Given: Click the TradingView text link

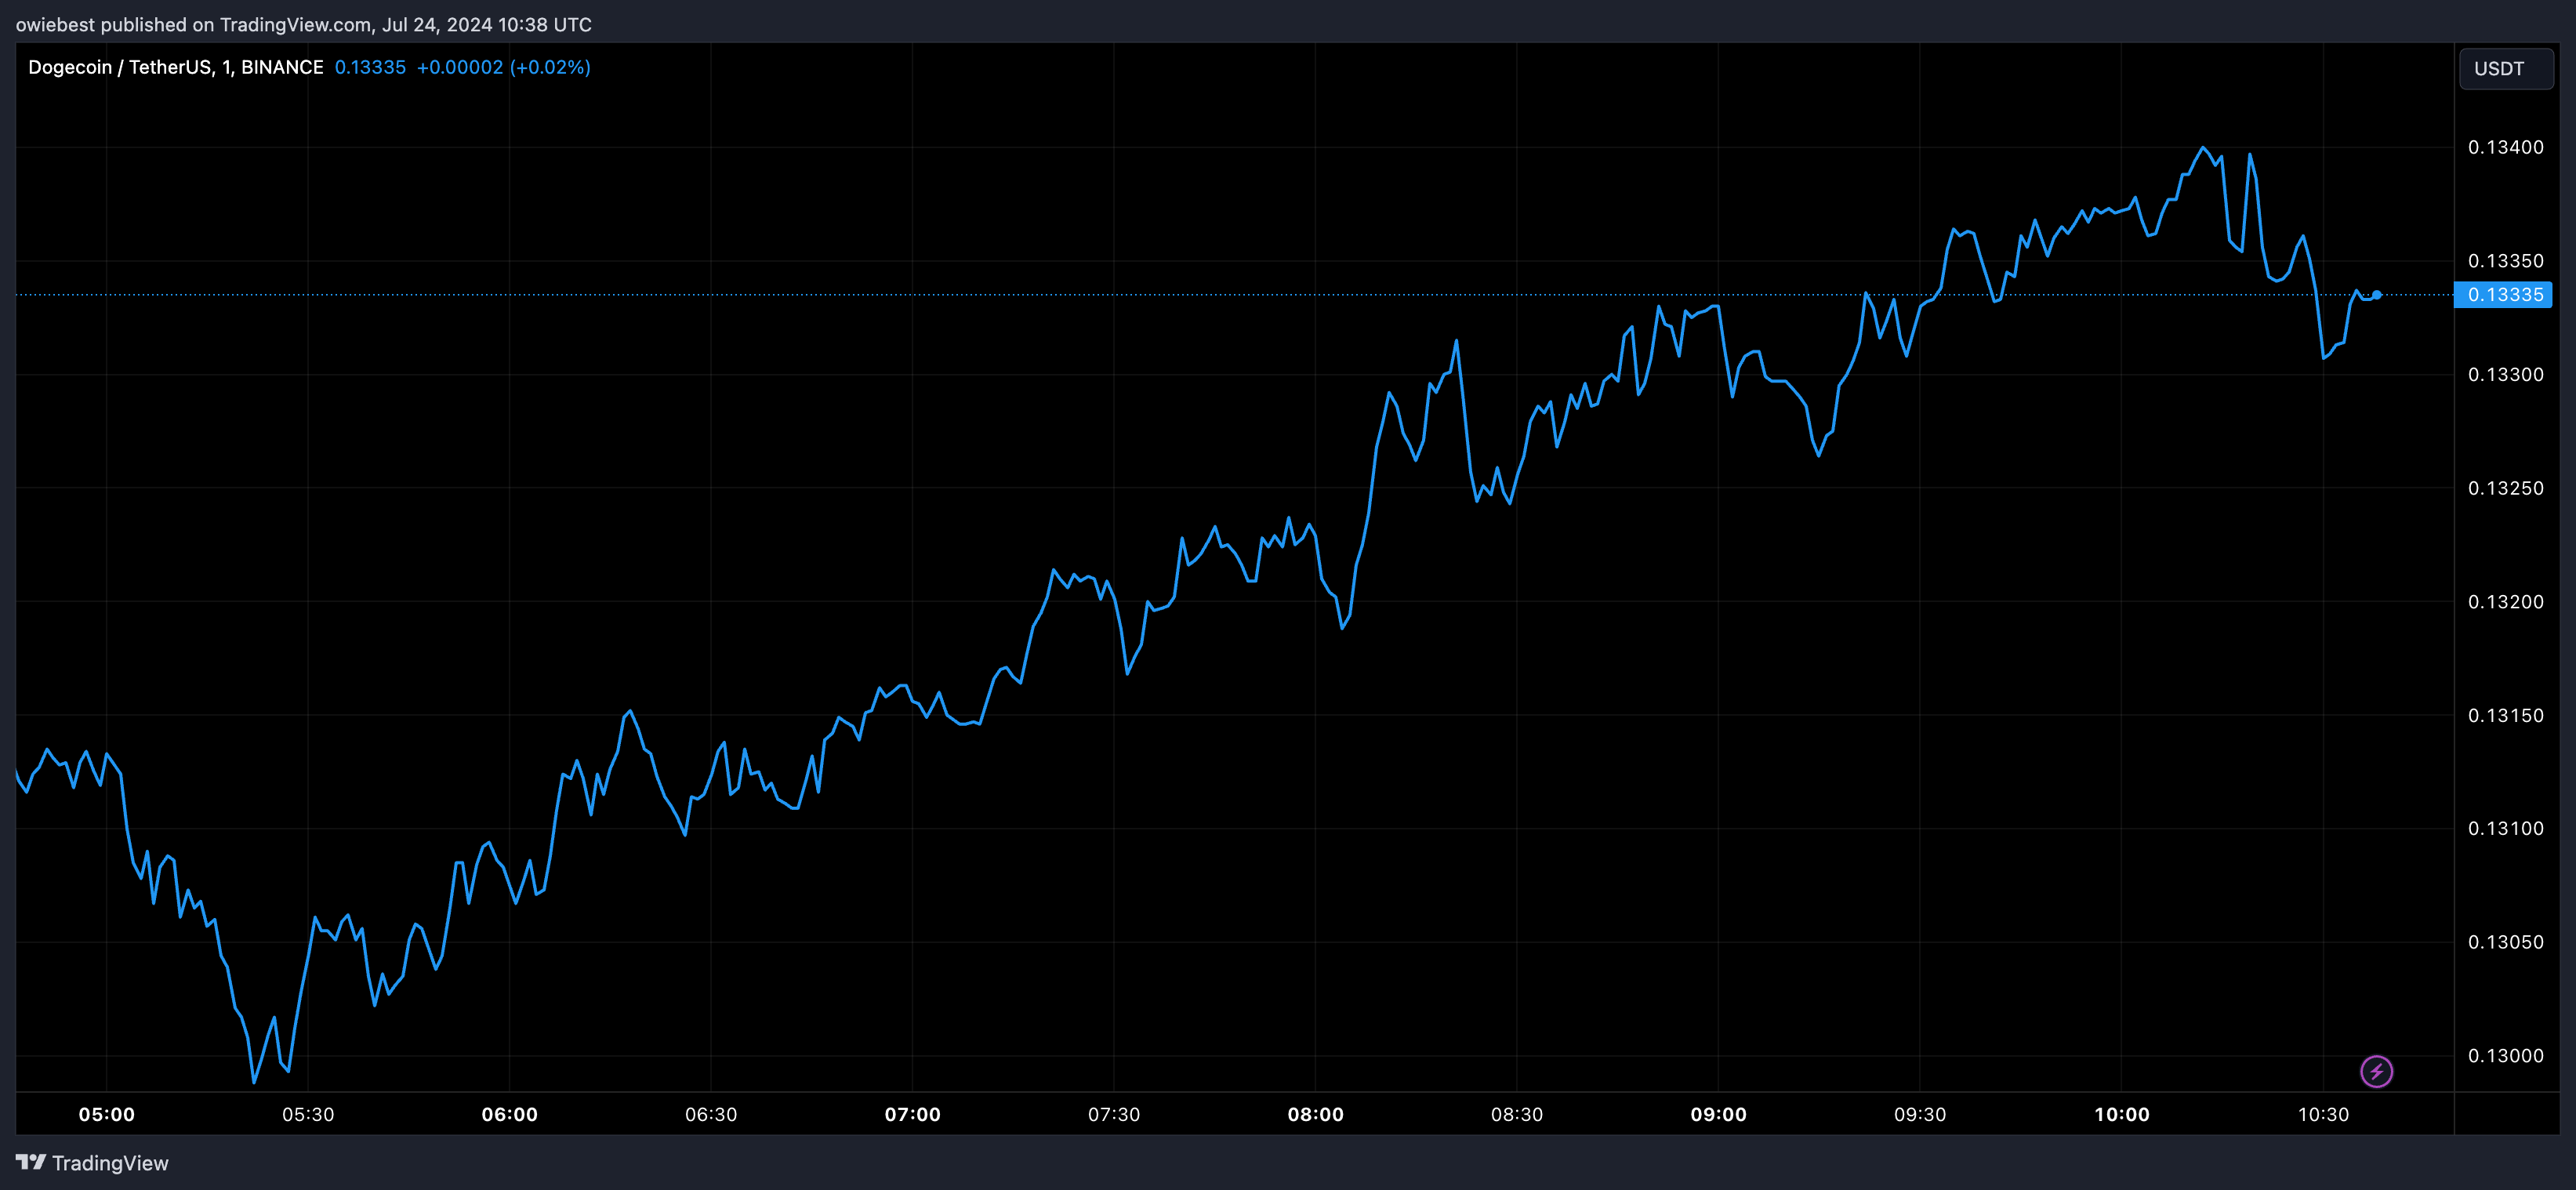Looking at the screenshot, I should (110, 1163).
